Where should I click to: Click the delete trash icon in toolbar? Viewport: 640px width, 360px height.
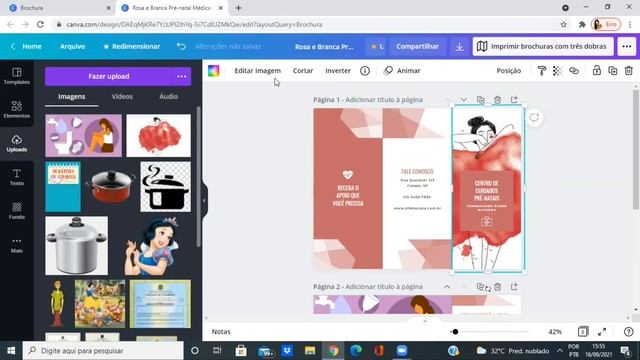point(629,71)
